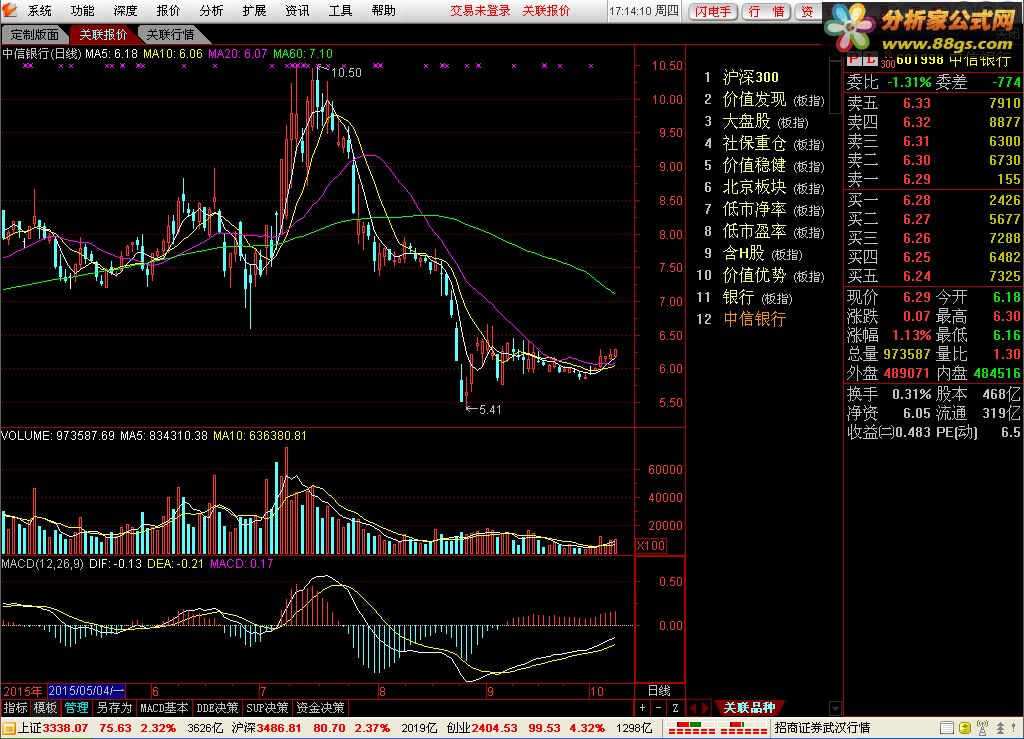The image size is (1024, 739).
Task: Click 另存为 at chart bottom
Action: click(114, 708)
